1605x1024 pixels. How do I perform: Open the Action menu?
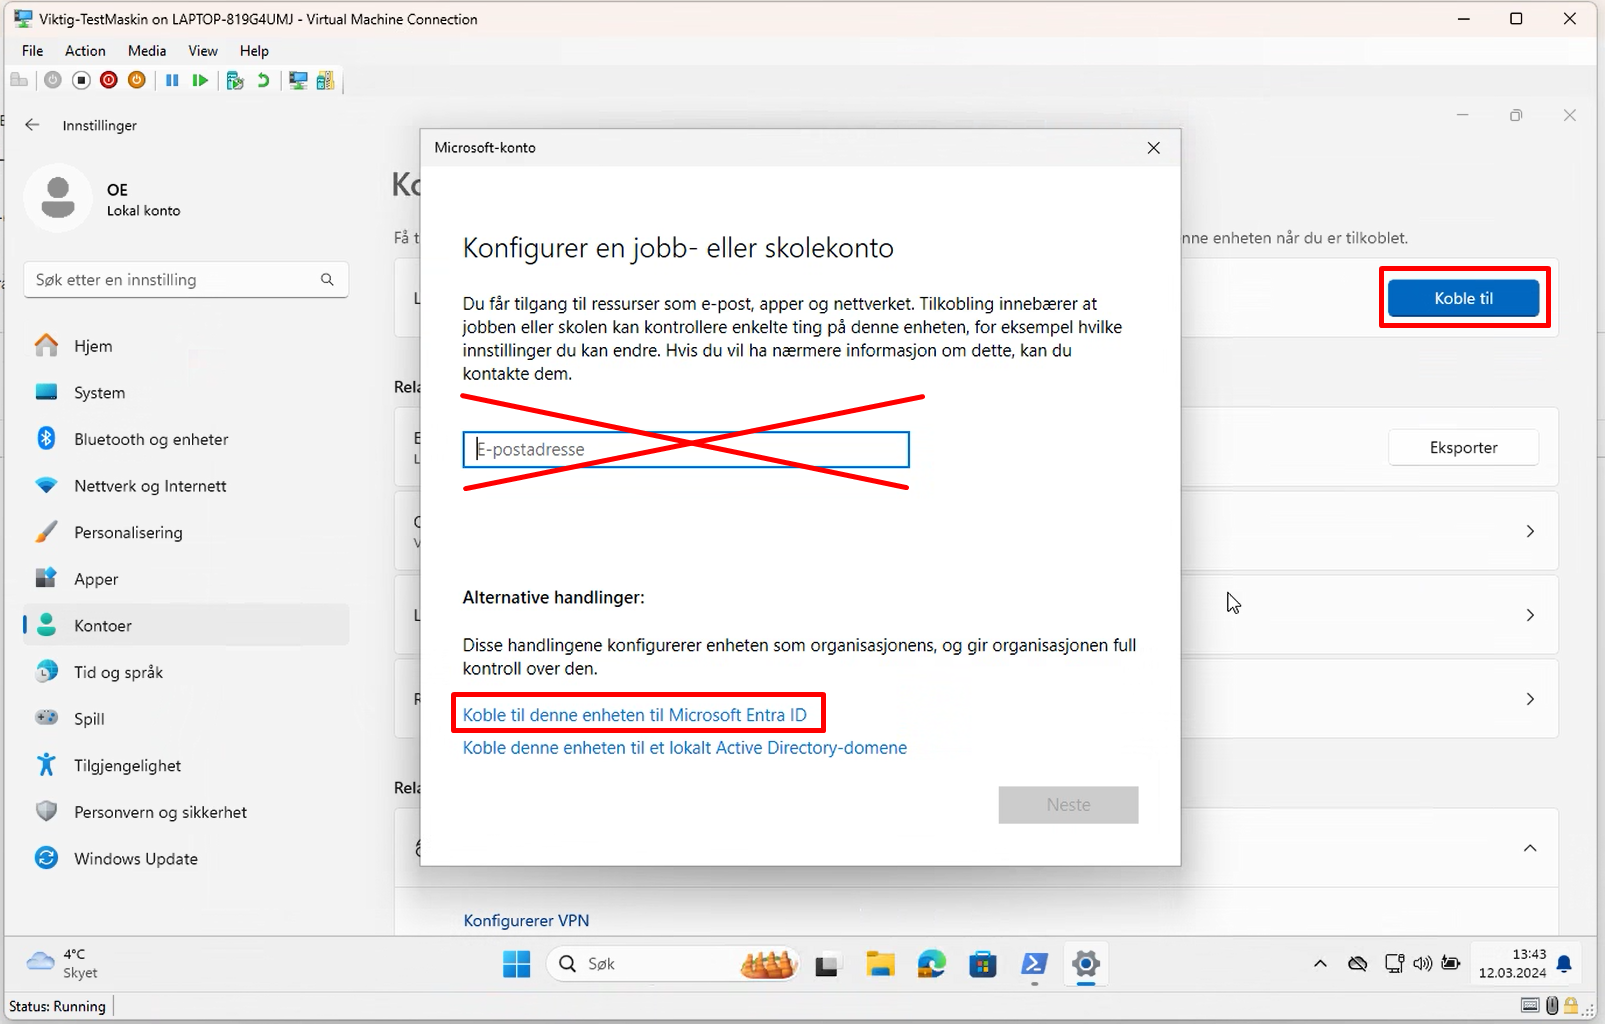tap(85, 51)
